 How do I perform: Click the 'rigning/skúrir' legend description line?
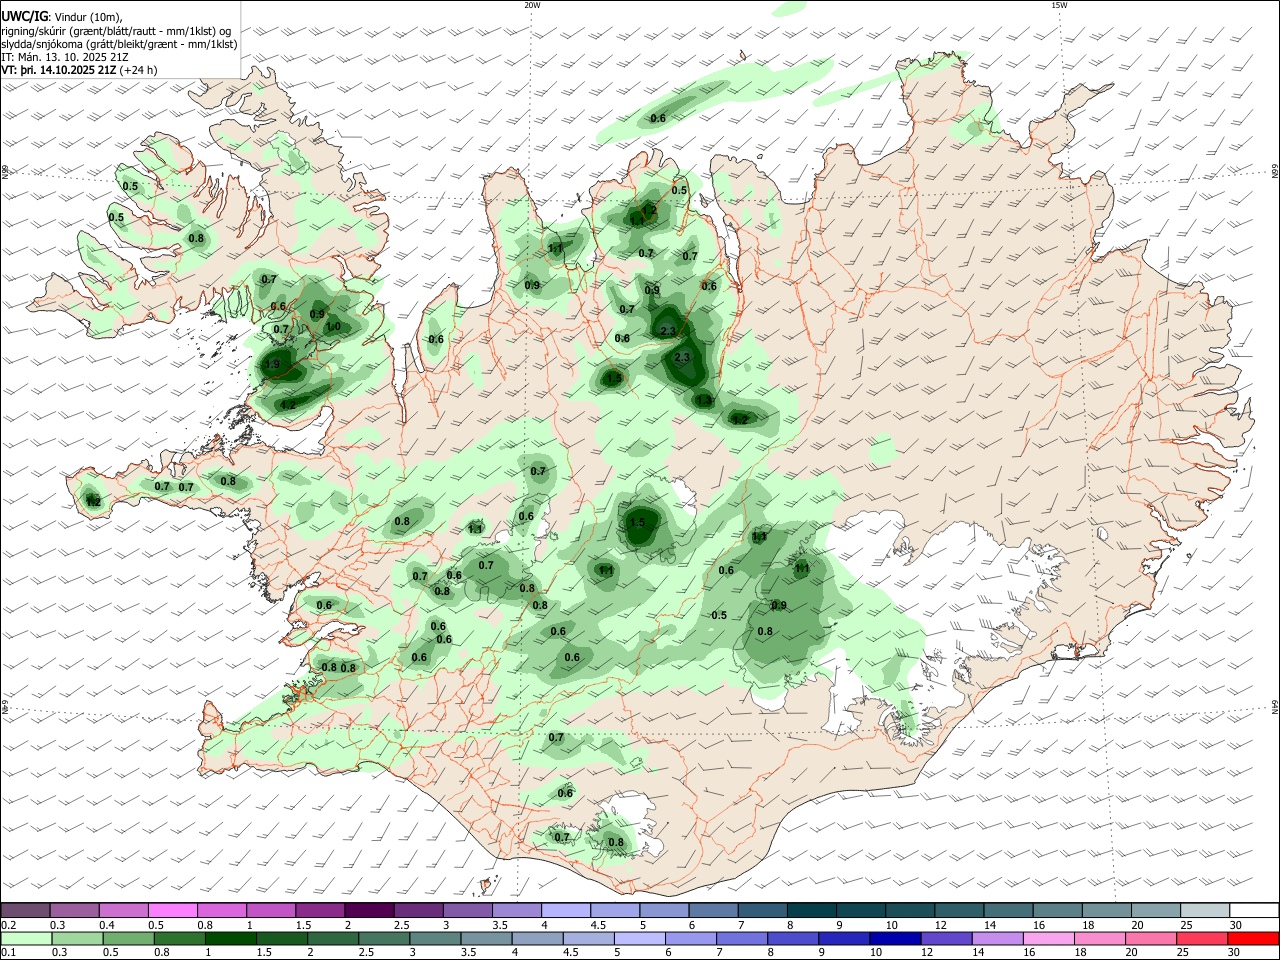116,31
